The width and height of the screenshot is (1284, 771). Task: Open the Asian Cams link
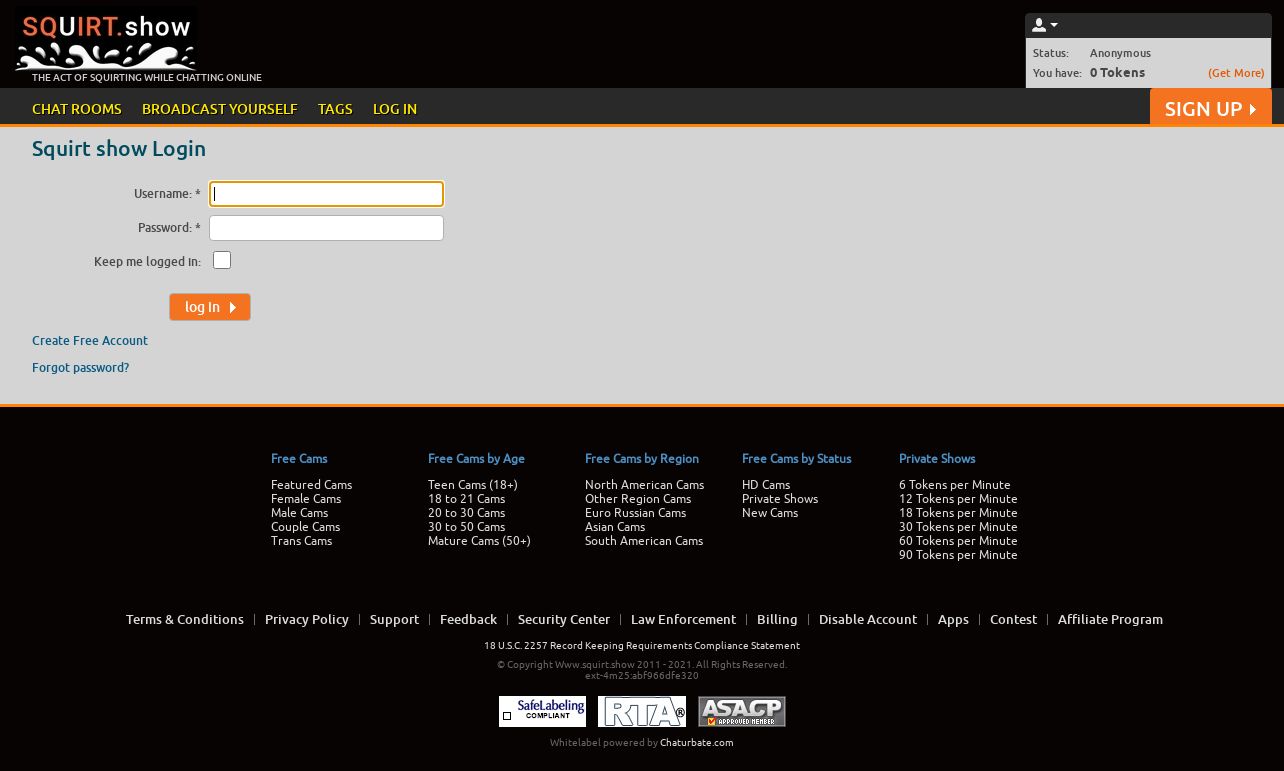(x=615, y=526)
